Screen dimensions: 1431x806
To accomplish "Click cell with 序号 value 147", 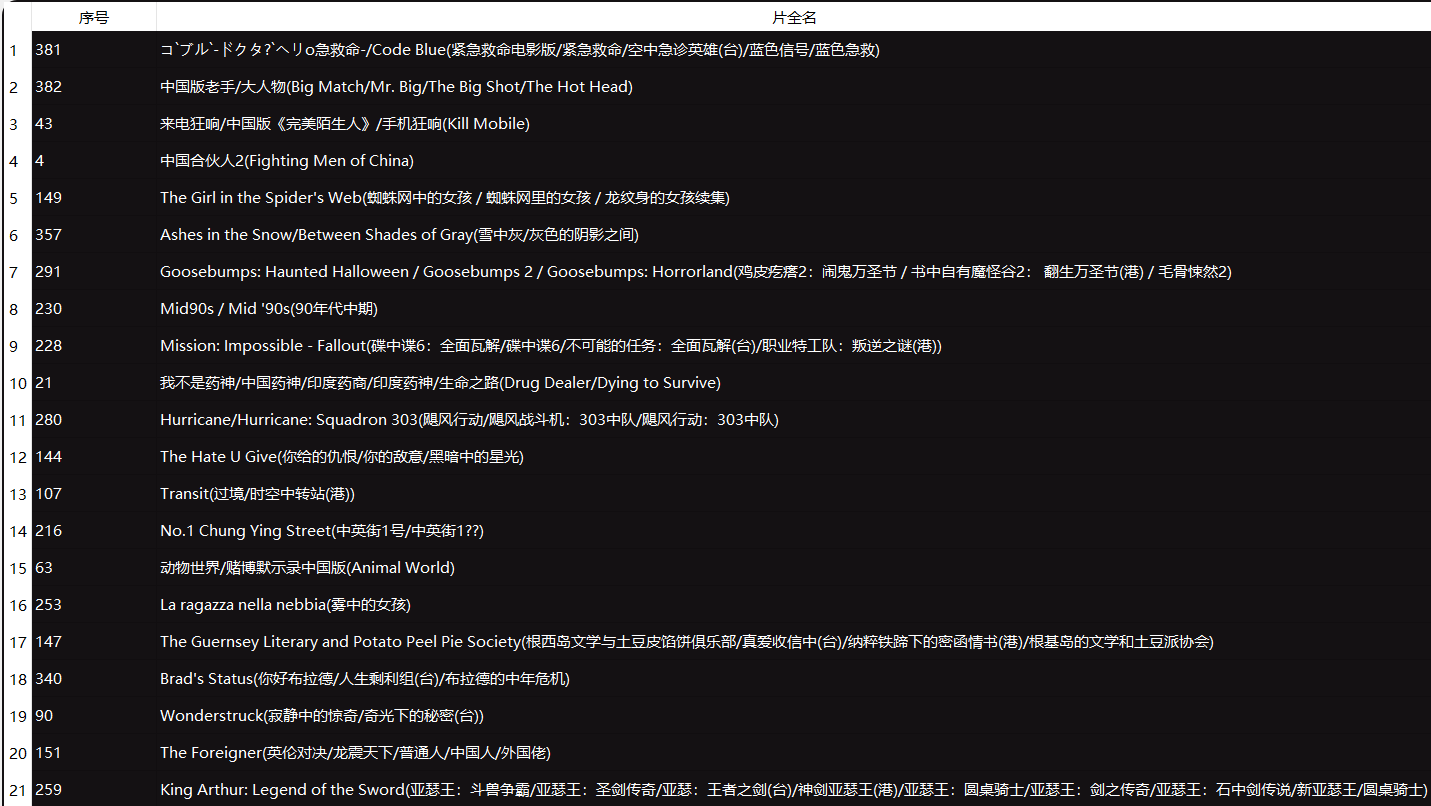I will (x=94, y=642).
